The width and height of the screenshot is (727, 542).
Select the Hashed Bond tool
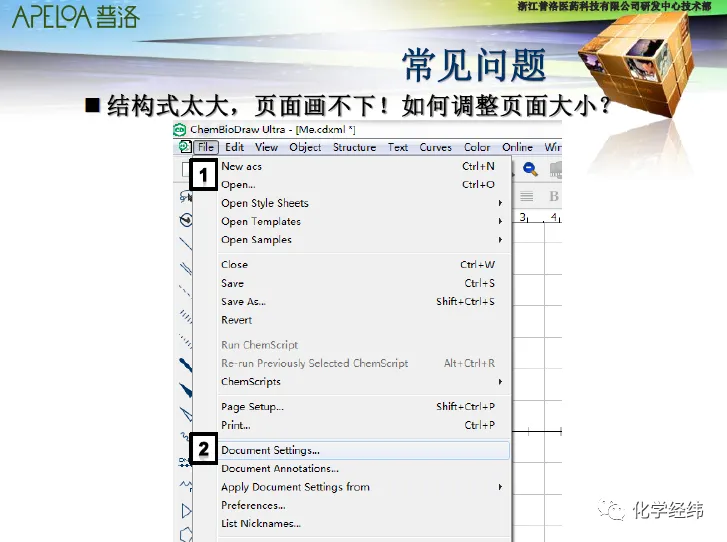(x=185, y=316)
